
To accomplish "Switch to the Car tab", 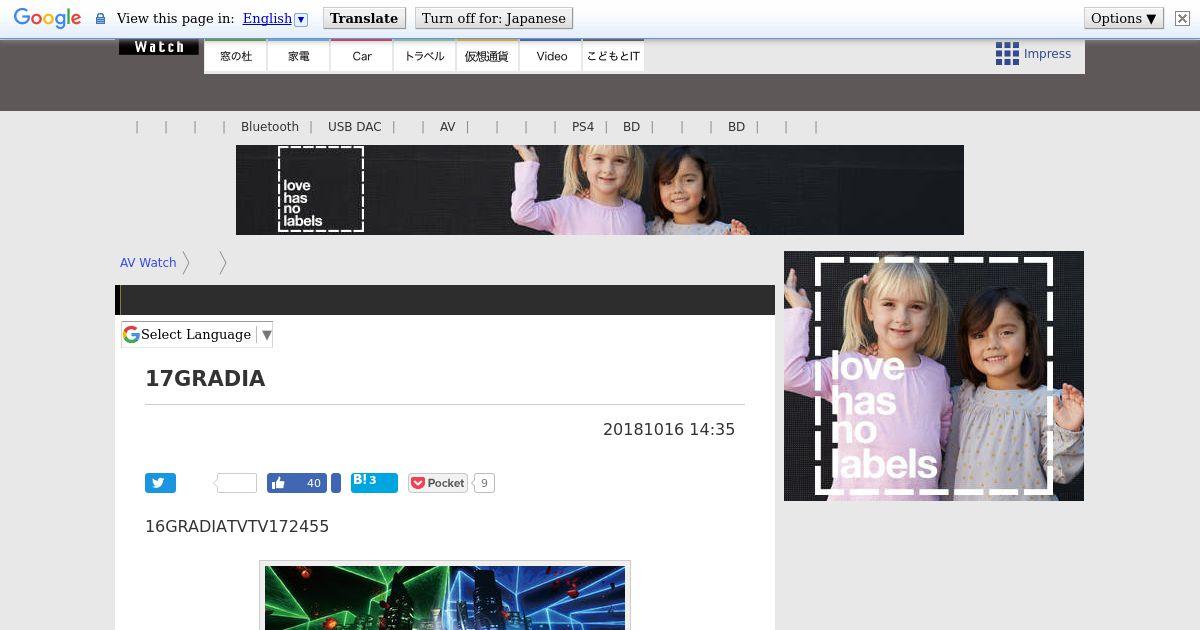I will coord(362,56).
